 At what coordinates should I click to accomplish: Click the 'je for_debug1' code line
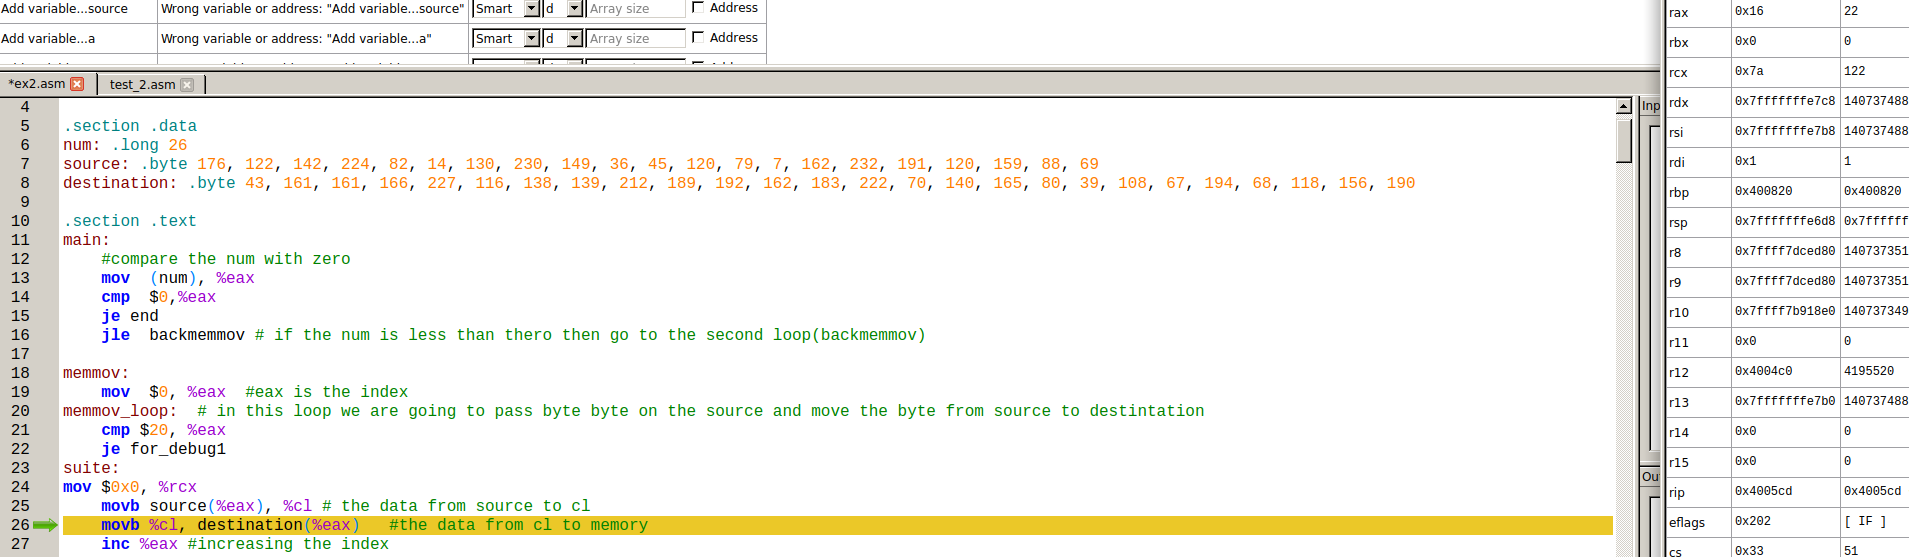pos(164,449)
